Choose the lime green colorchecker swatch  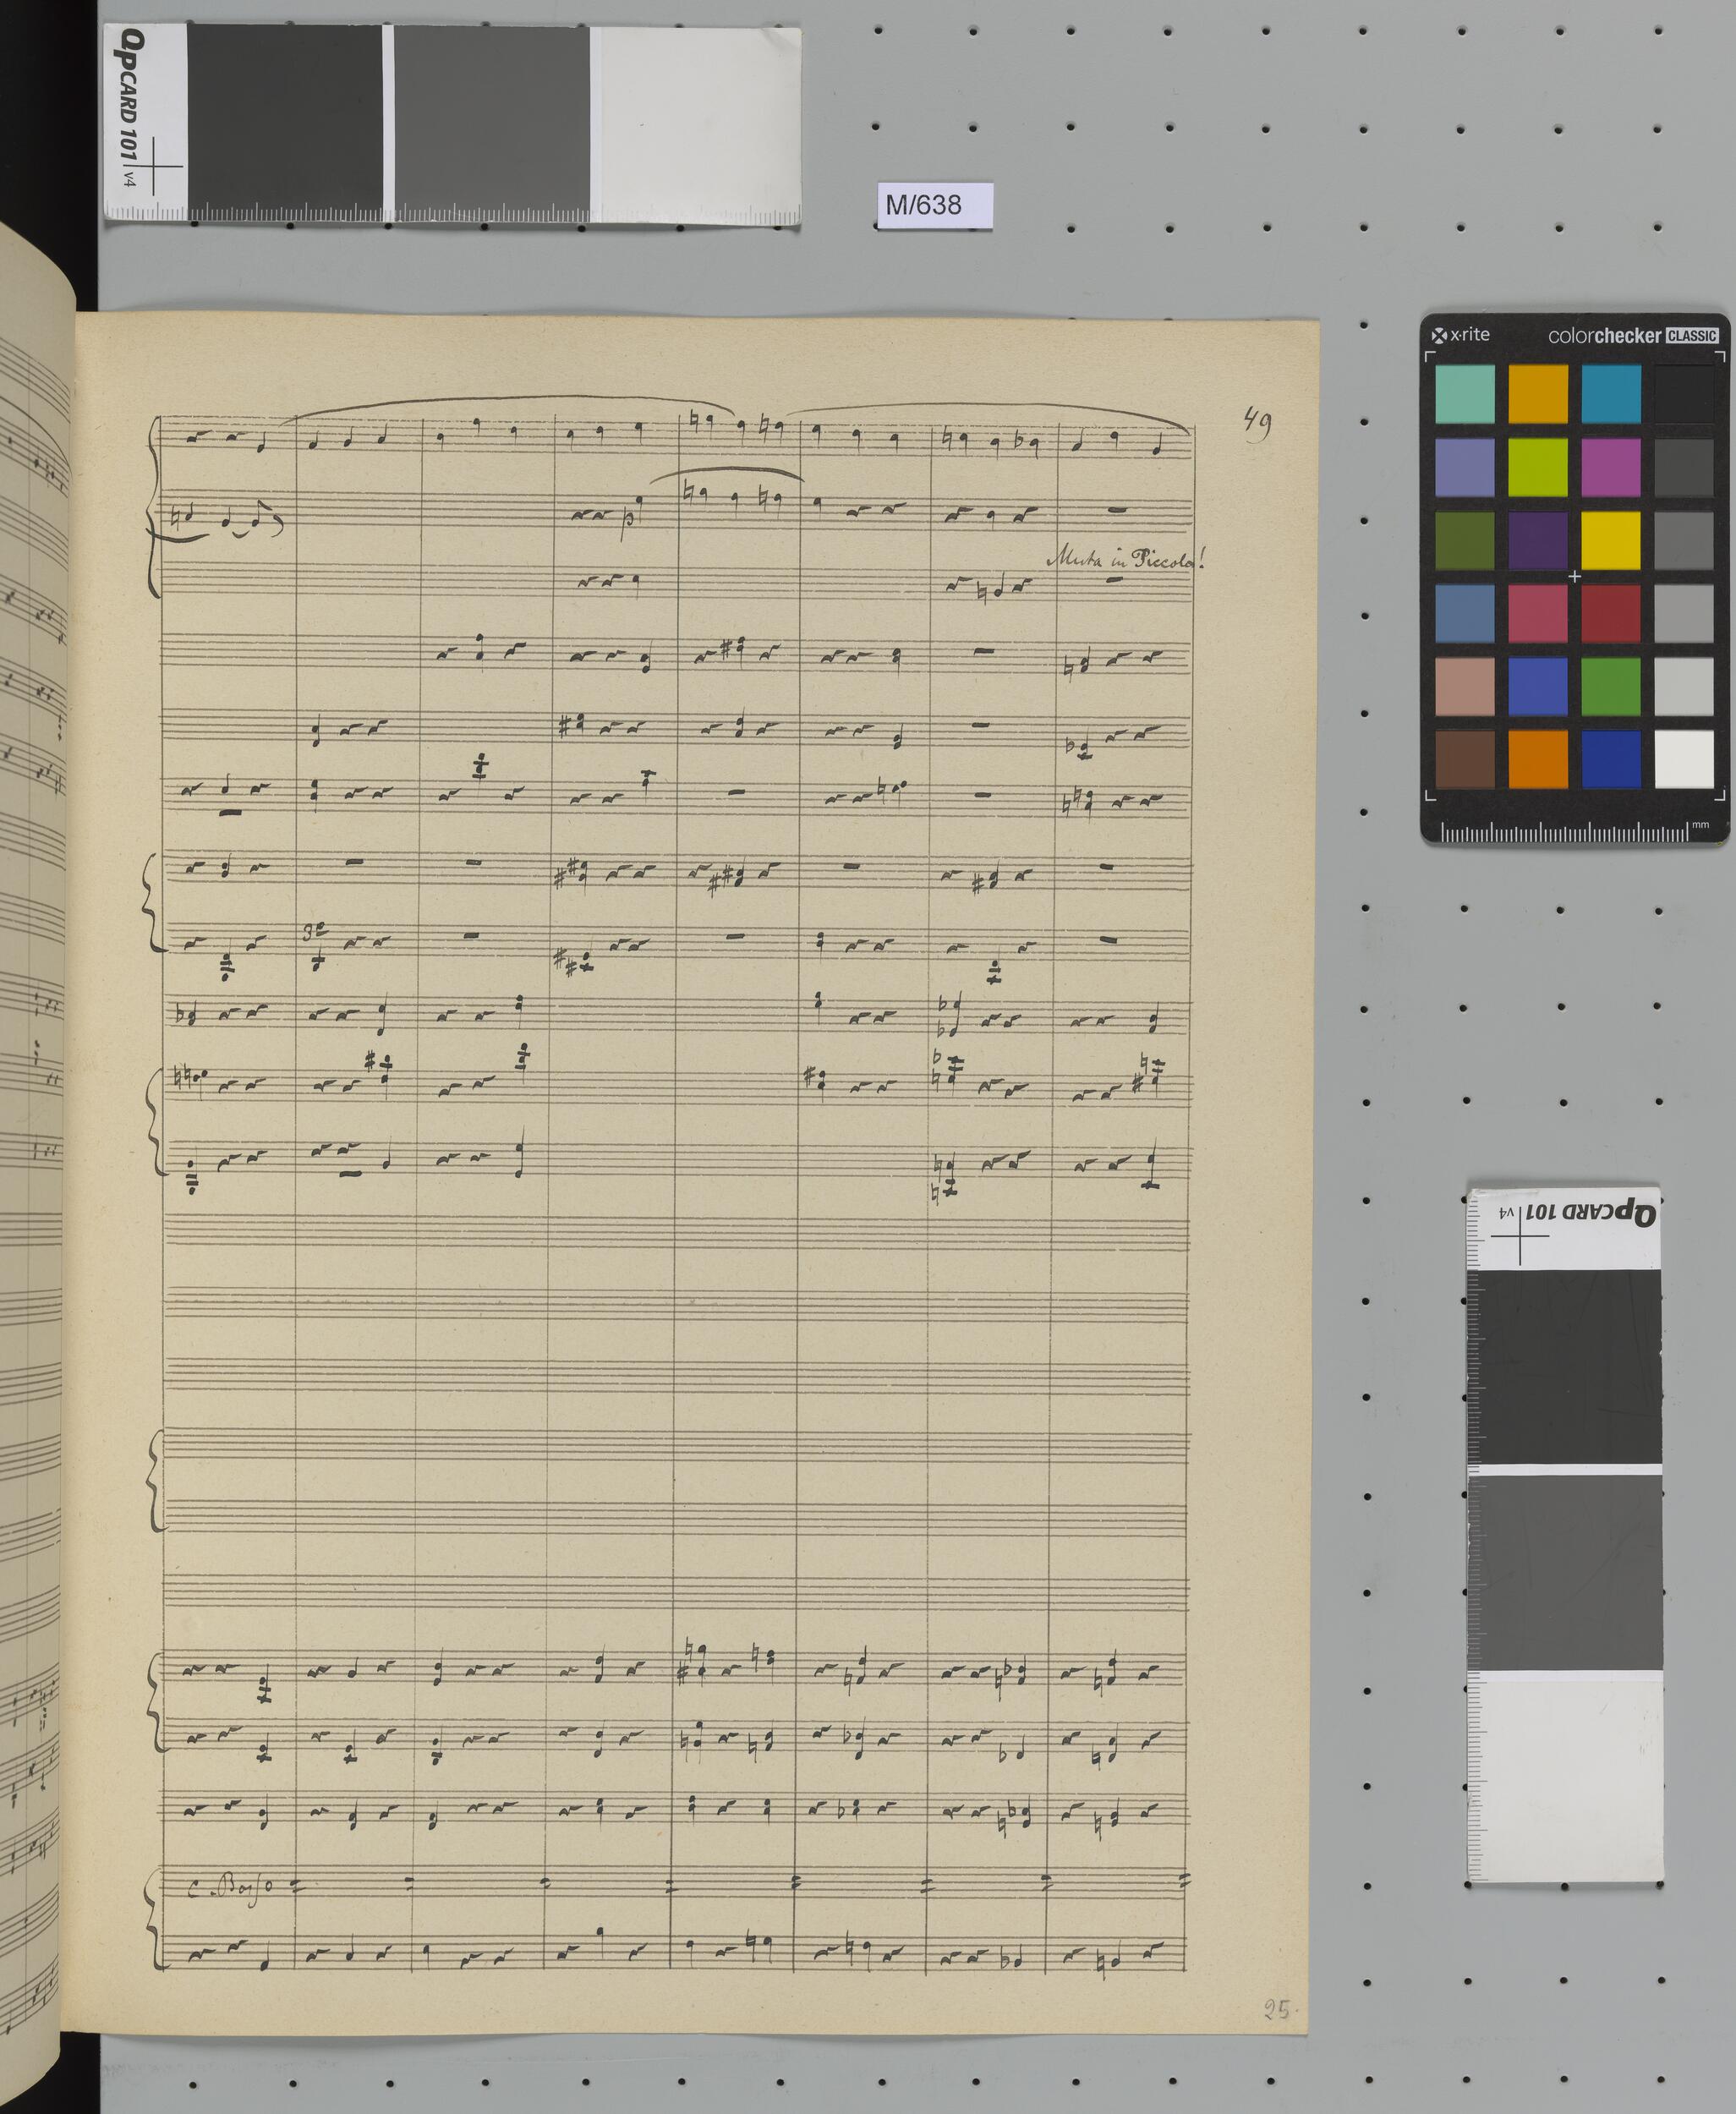1537,467
